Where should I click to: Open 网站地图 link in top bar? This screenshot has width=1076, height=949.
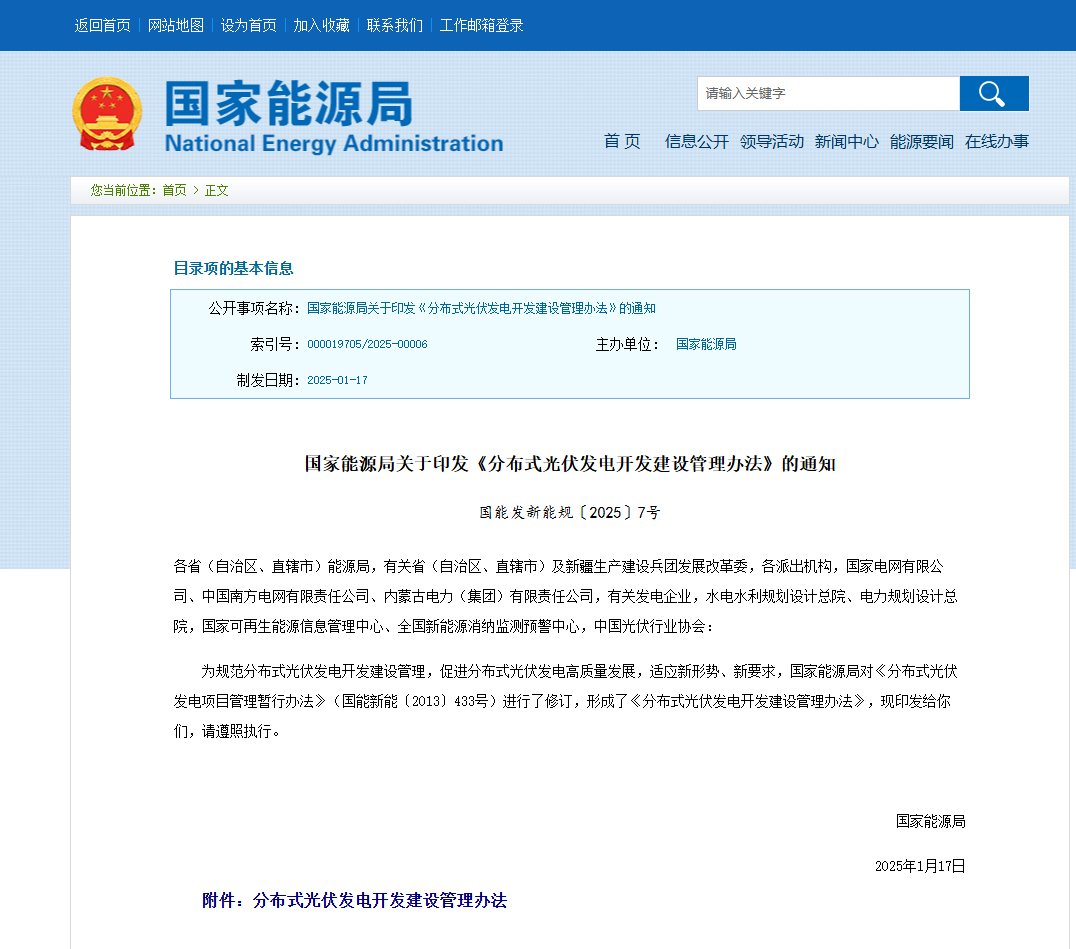[x=176, y=25]
